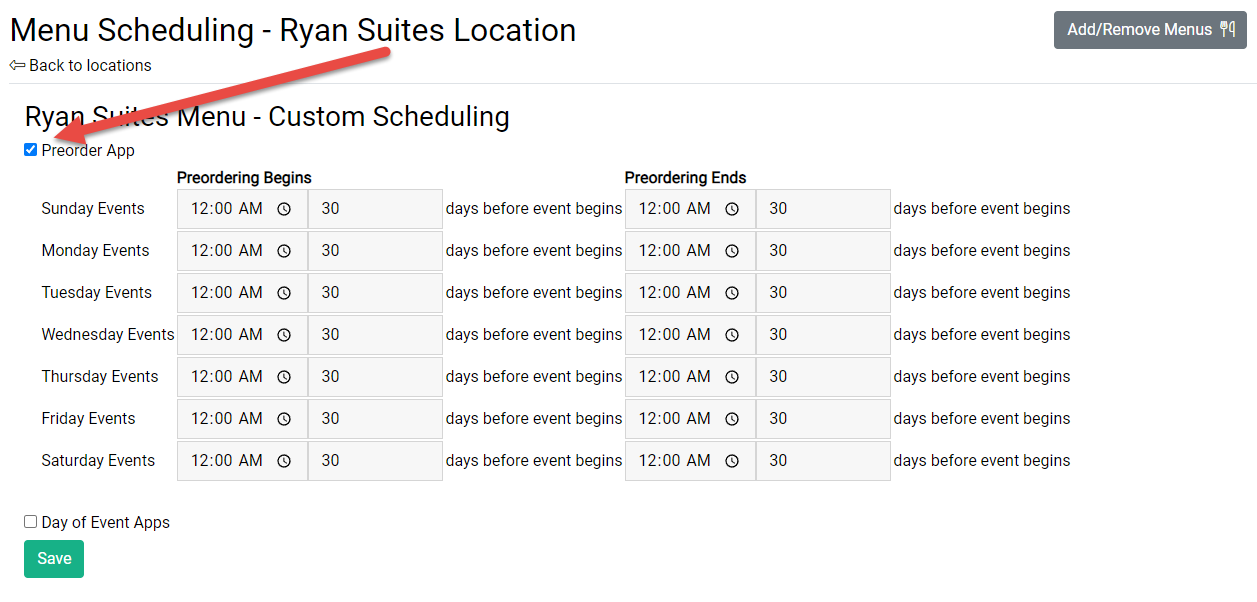The image size is (1257, 602).
Task: Select the Saturday Preordering Ends days field
Action: (823, 460)
